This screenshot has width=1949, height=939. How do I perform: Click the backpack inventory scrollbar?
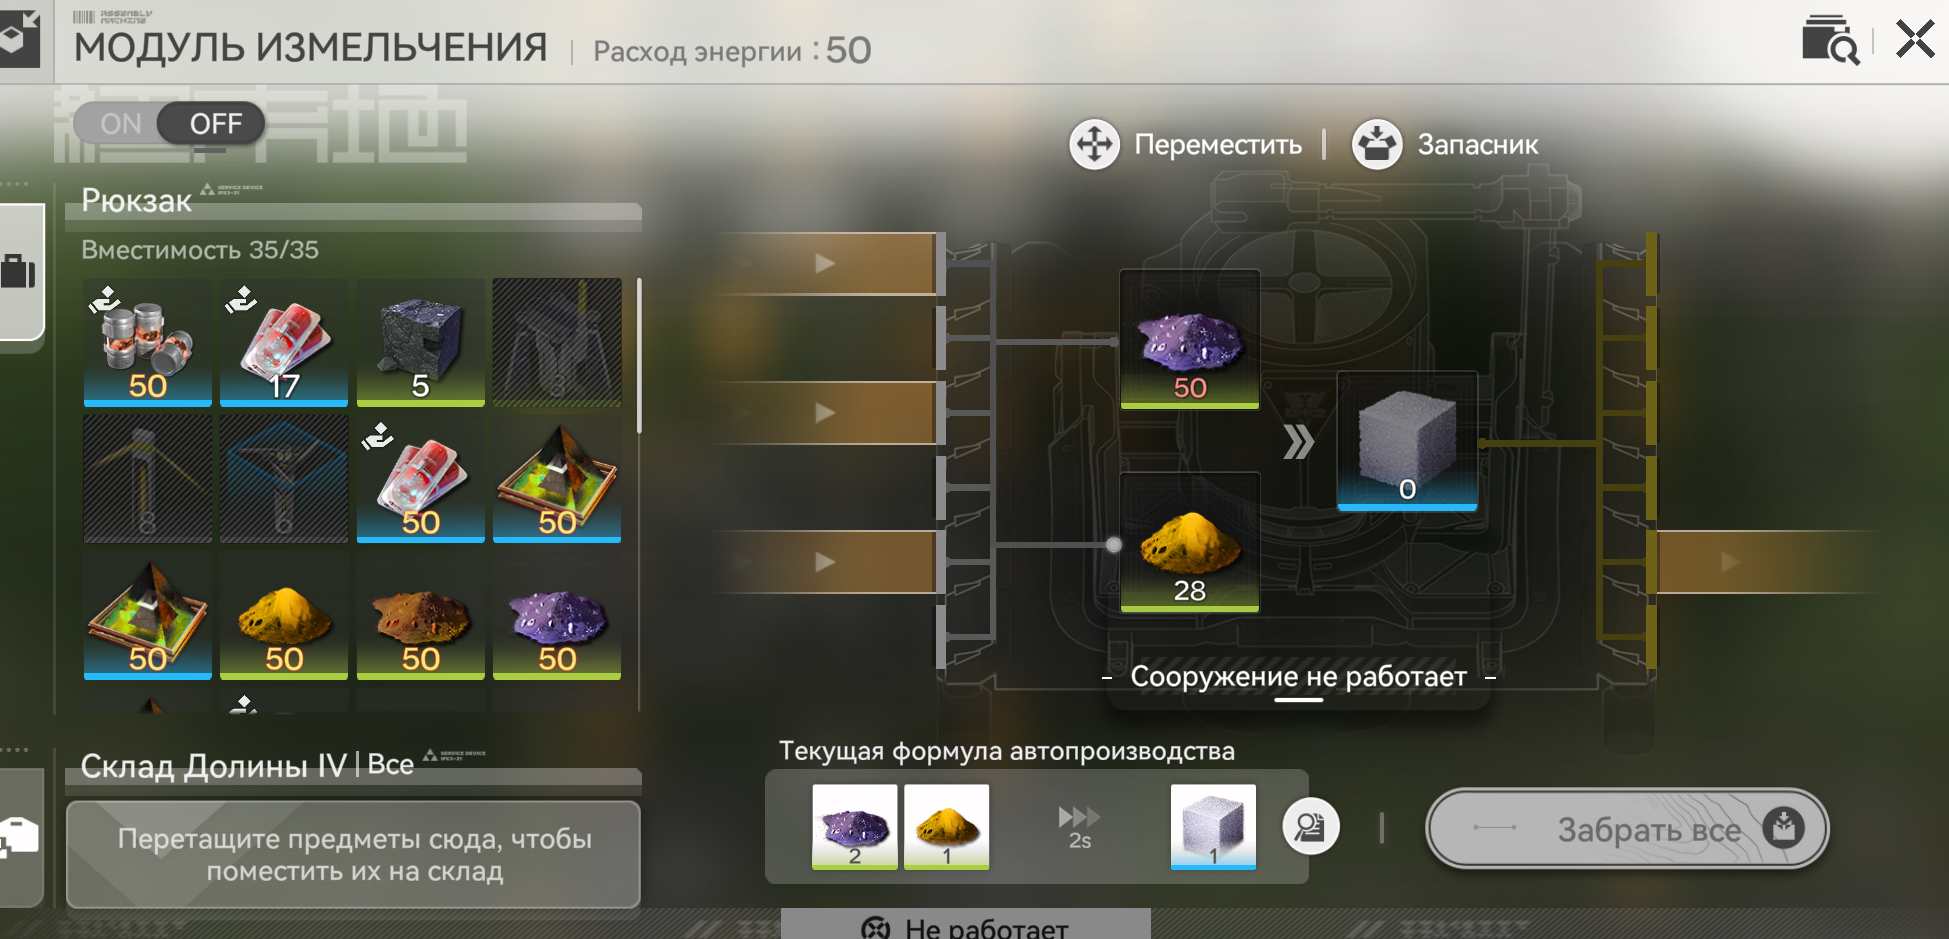click(x=638, y=356)
